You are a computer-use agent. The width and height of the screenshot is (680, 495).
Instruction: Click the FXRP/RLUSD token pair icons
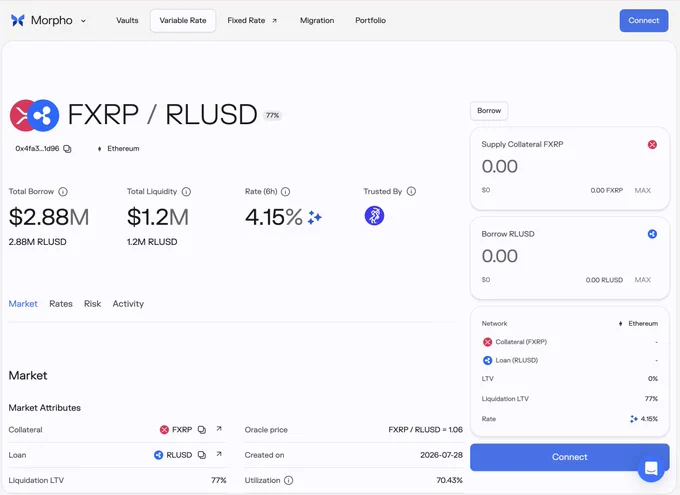(35, 115)
